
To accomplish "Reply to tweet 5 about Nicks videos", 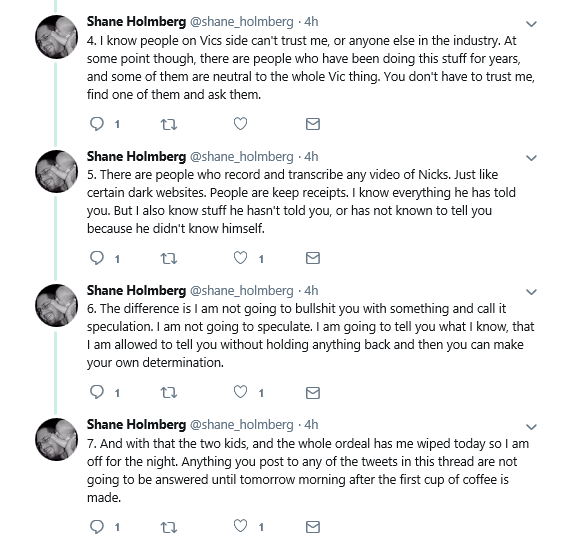I will click(97, 258).
